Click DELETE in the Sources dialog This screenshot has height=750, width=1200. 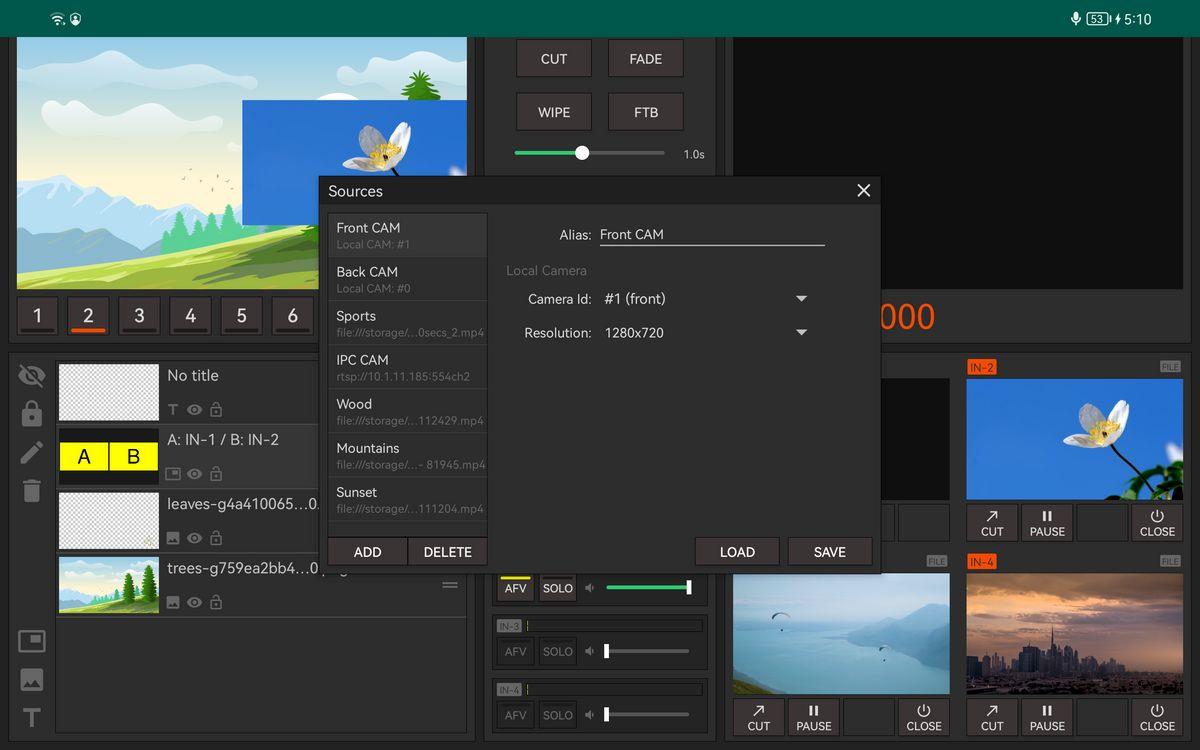click(448, 552)
